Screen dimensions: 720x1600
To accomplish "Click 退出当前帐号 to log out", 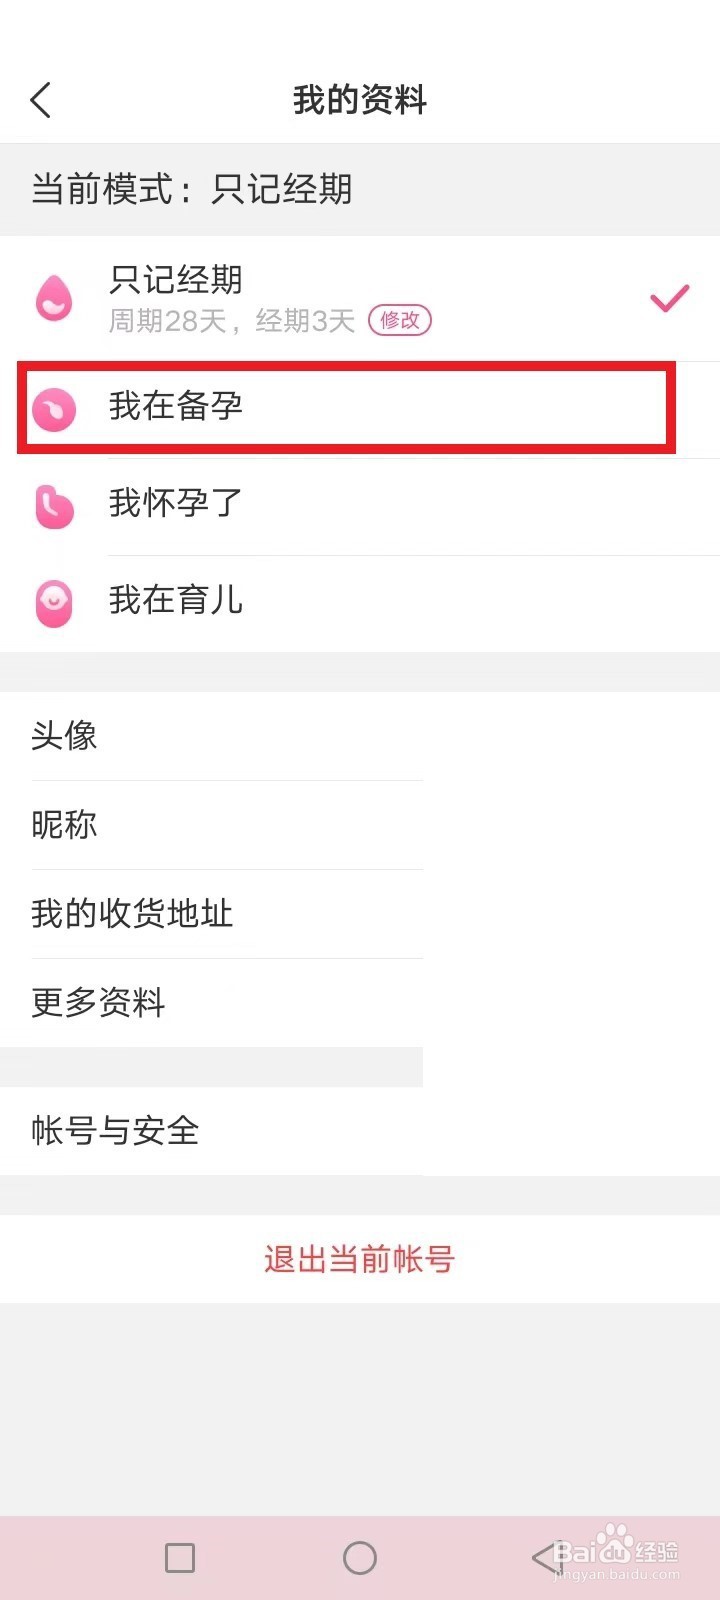I will coord(360,1259).
